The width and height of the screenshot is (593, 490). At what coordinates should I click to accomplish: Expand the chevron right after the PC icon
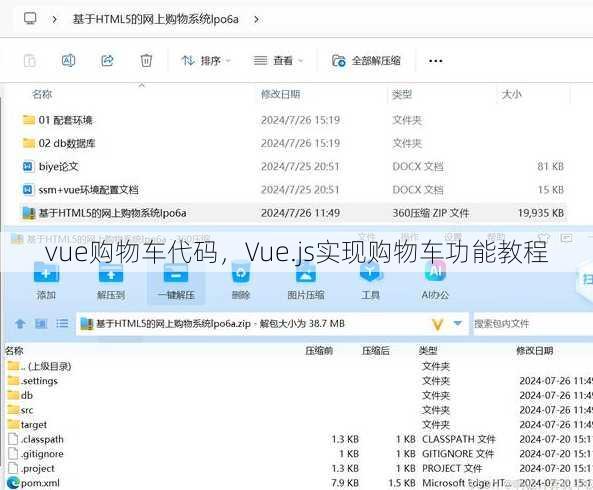(x=54, y=19)
